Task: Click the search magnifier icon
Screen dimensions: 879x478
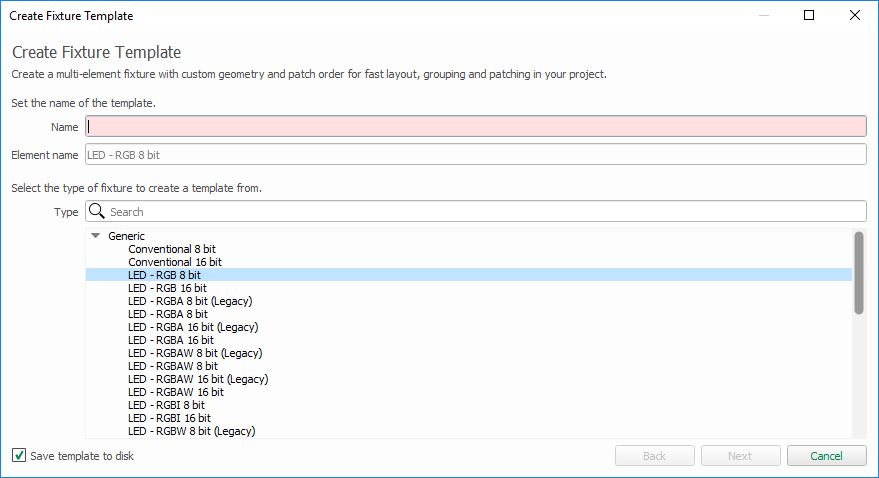Action: coord(97,211)
